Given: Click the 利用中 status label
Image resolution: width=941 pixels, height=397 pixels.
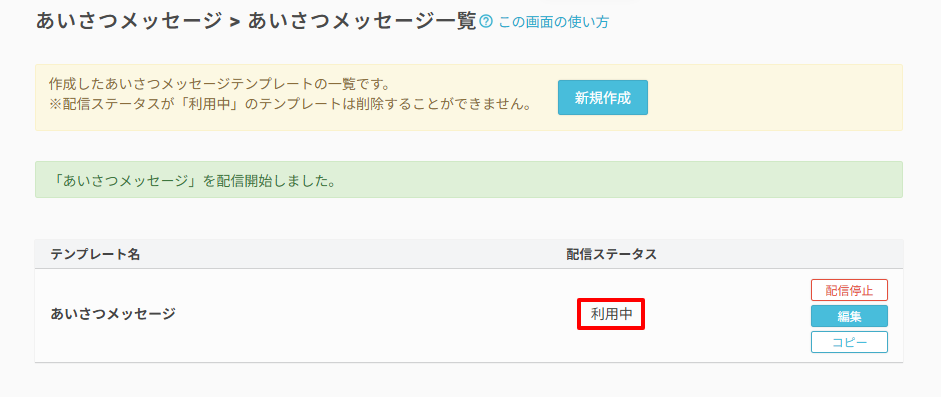Looking at the screenshot, I should (611, 314).
